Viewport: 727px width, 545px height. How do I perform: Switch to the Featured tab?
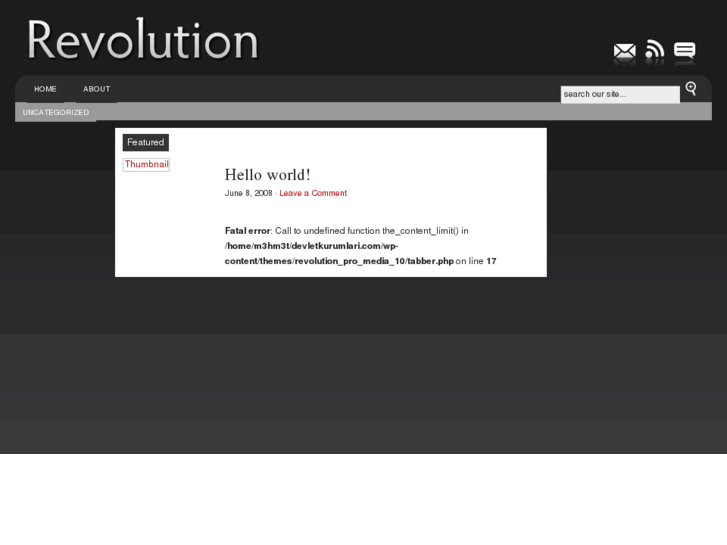coord(146,142)
